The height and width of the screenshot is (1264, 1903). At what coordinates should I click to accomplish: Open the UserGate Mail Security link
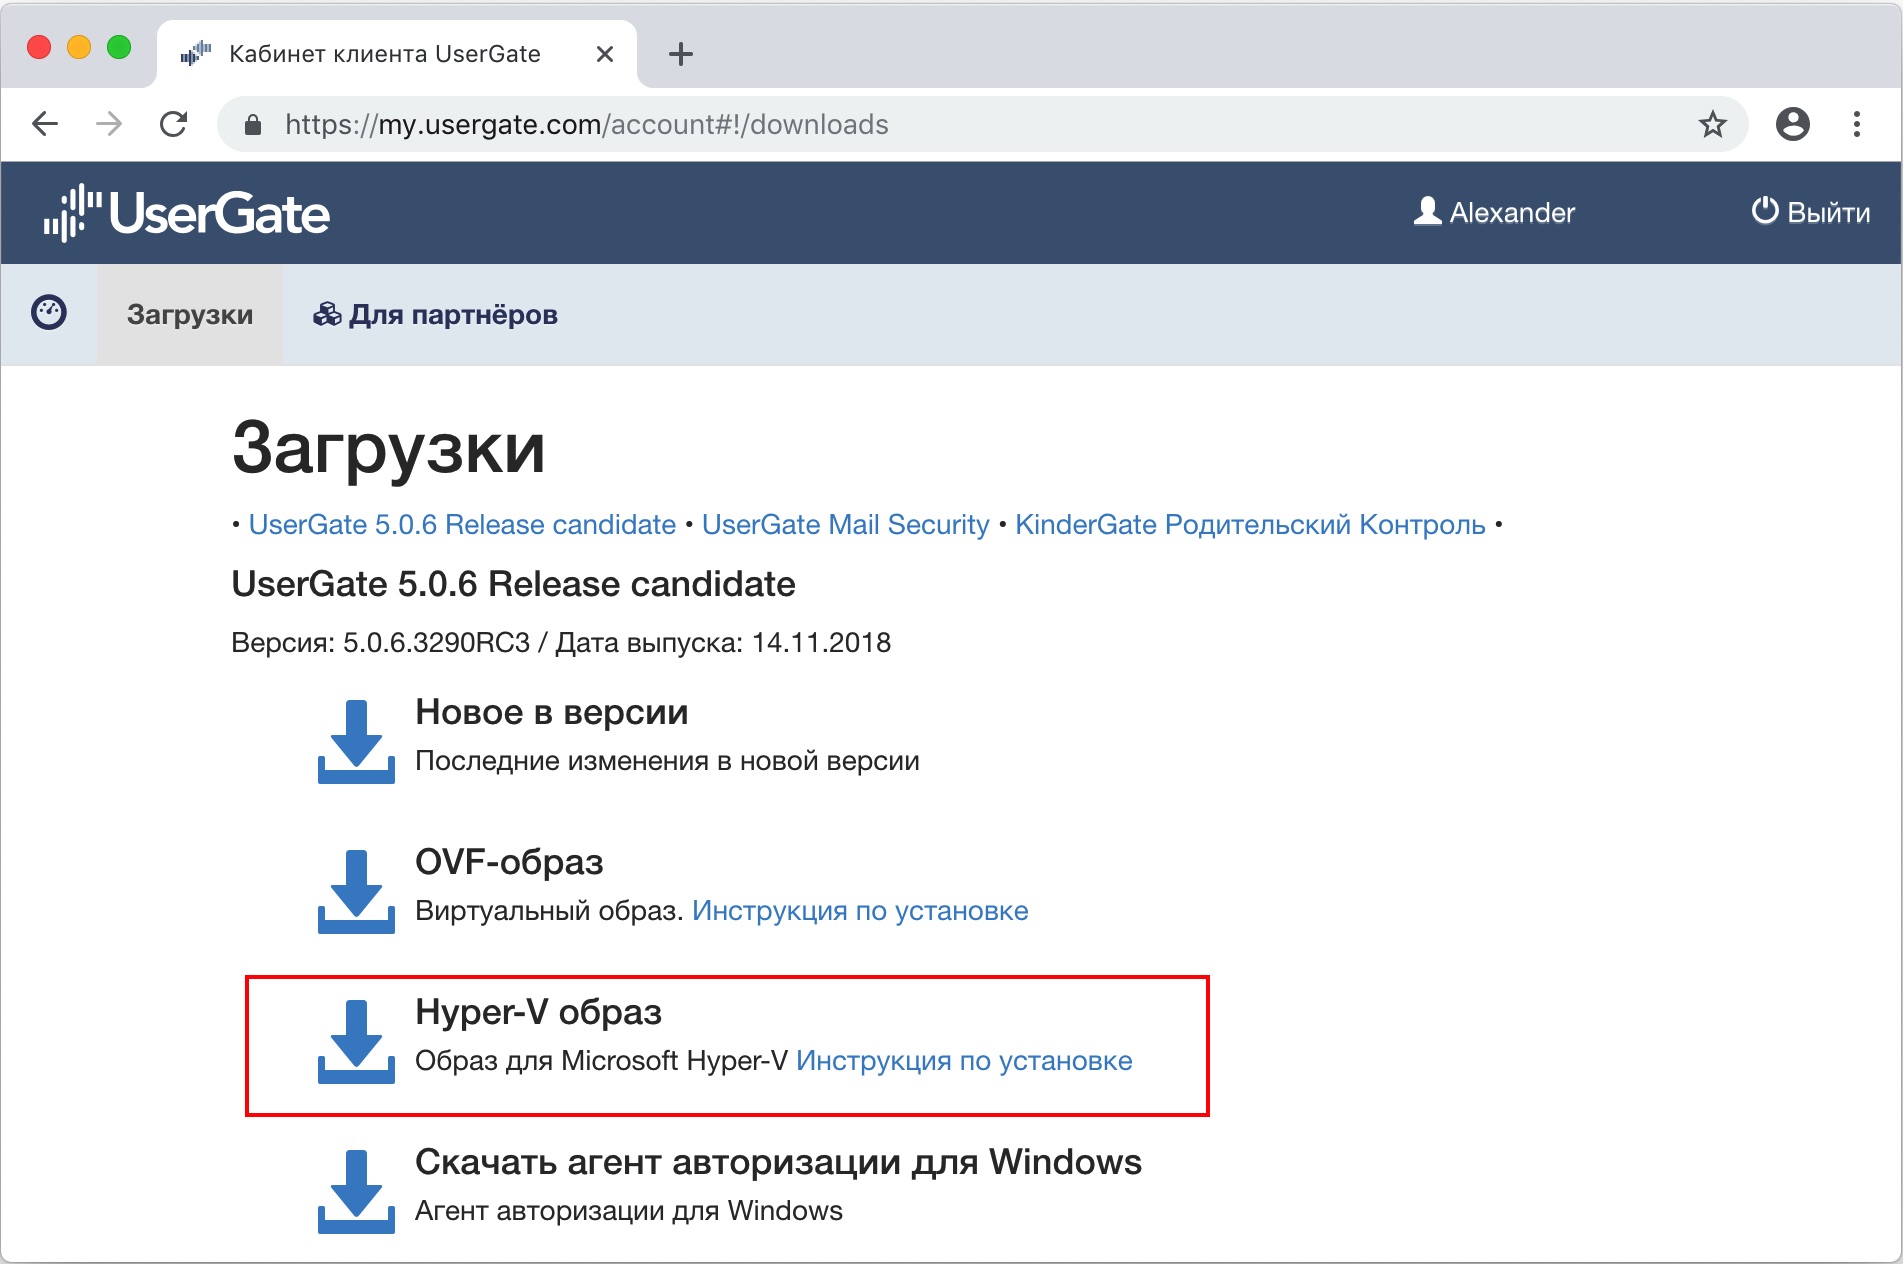click(845, 524)
